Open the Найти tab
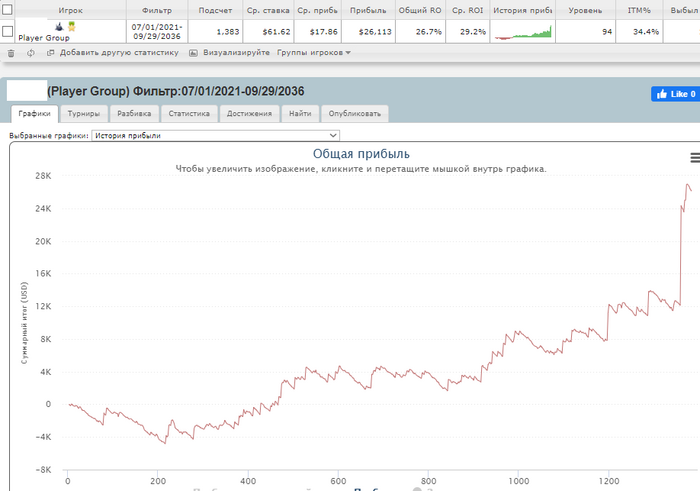This screenshot has width=700, height=491. click(x=300, y=113)
